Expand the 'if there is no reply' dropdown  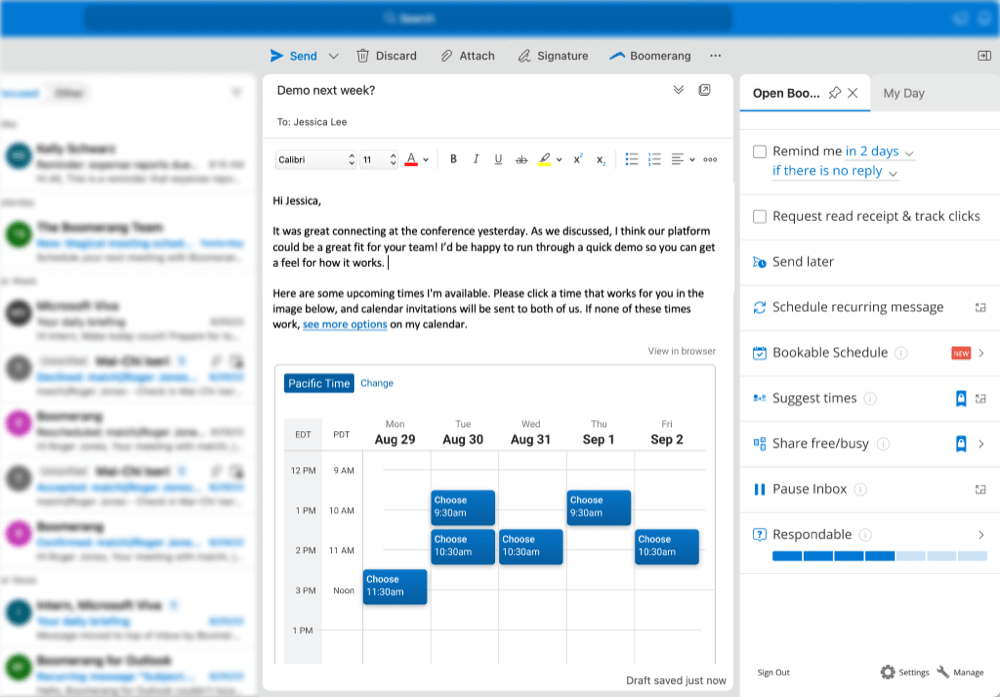pyautogui.click(x=835, y=172)
